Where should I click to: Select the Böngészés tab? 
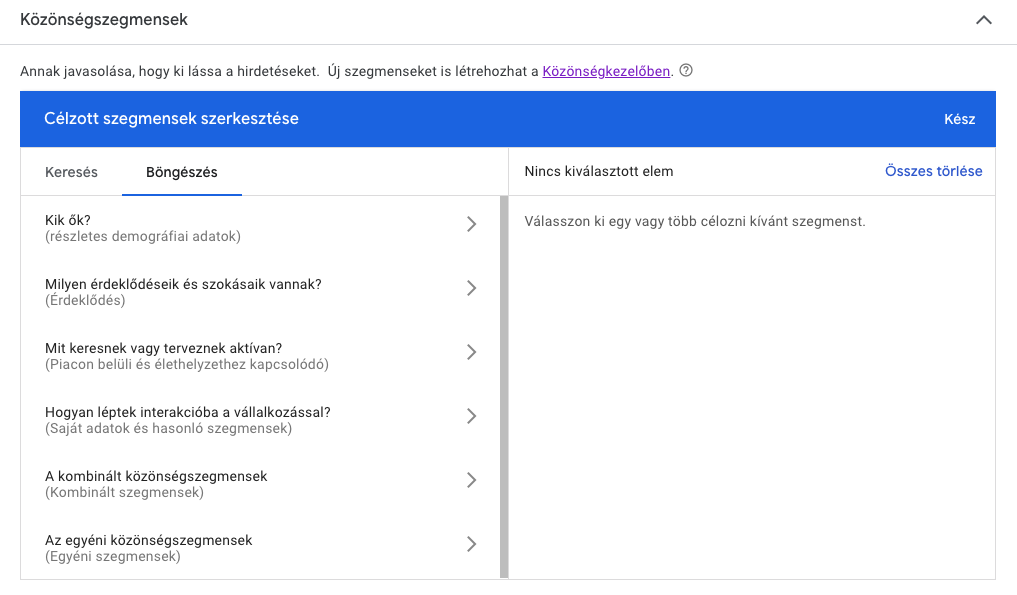181,172
